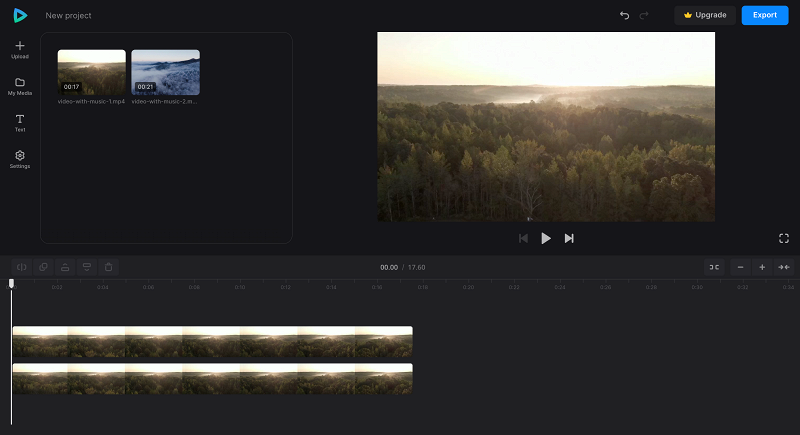
Task: Move selected clip down one track
Action: point(87,267)
